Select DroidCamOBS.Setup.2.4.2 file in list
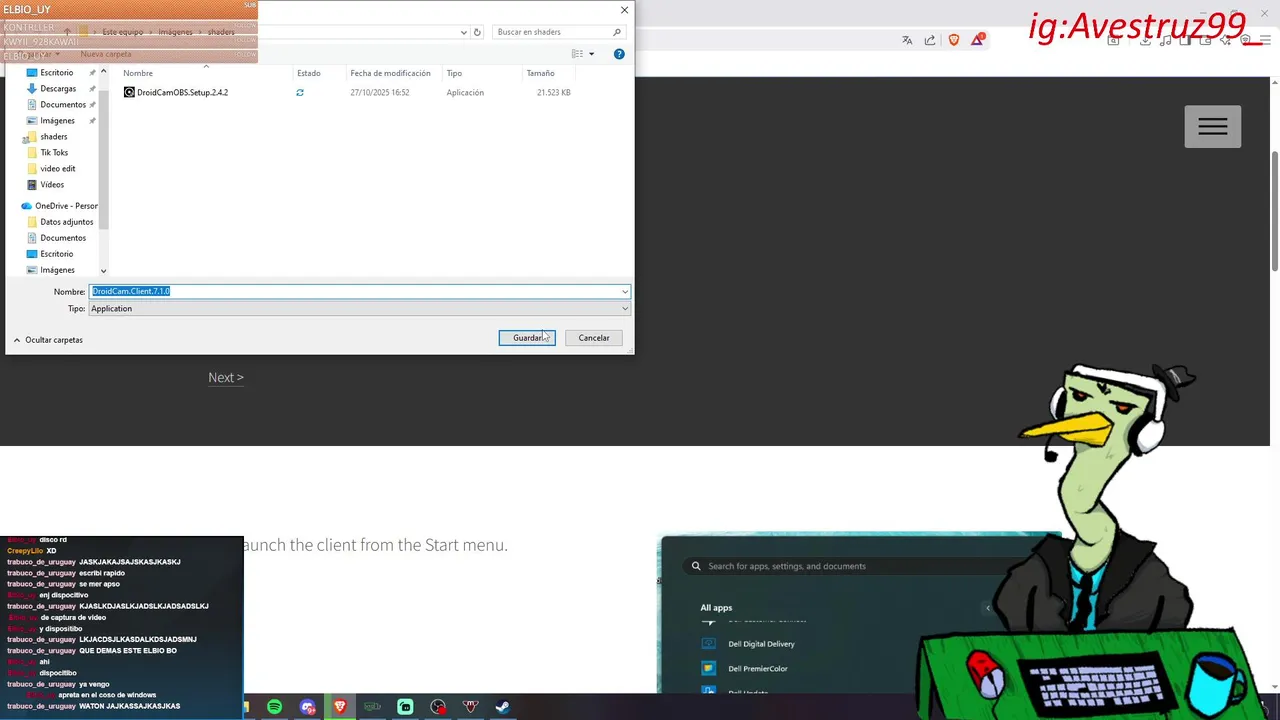Screen dimensions: 1280x720 point(183,92)
